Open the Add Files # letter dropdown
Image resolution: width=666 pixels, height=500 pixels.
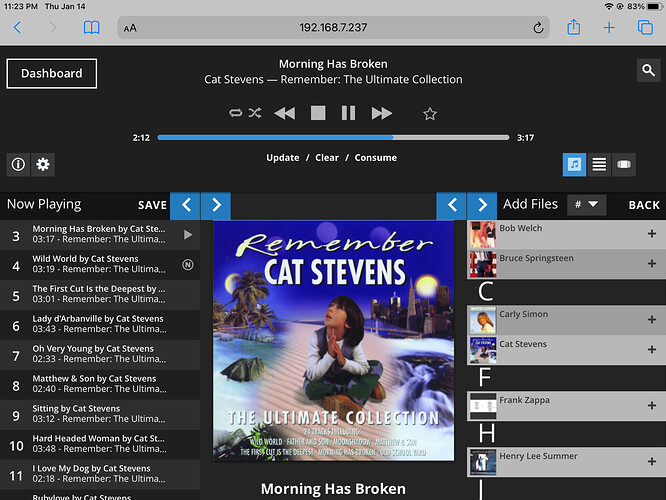point(587,205)
